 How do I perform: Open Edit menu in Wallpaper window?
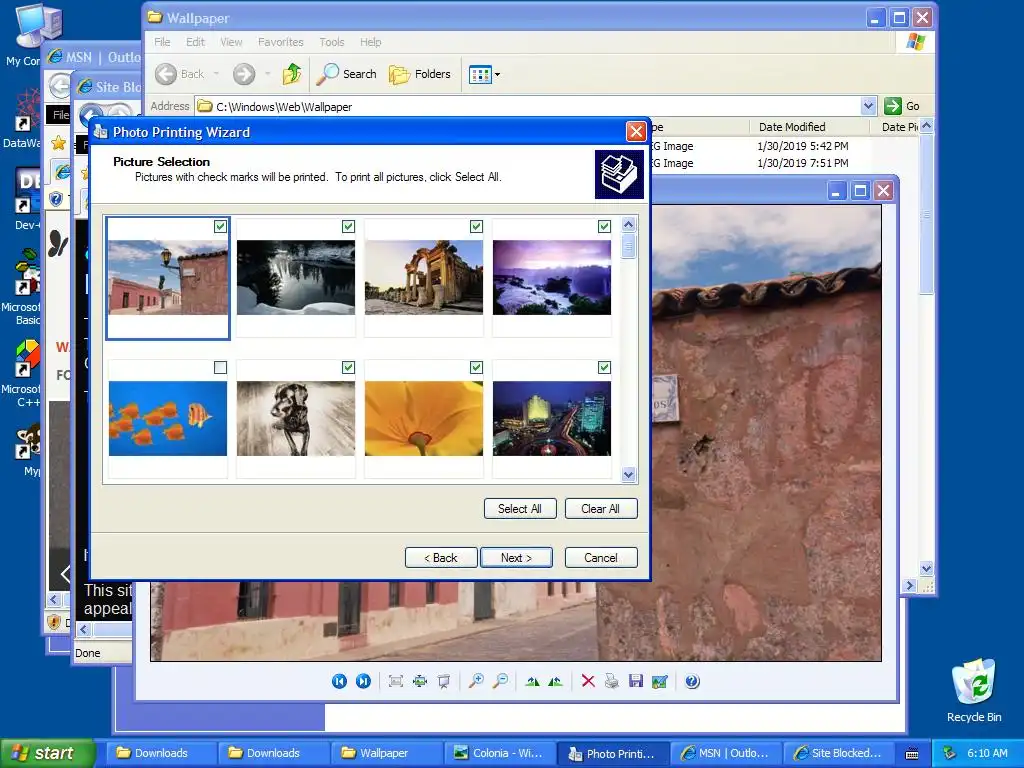click(195, 42)
